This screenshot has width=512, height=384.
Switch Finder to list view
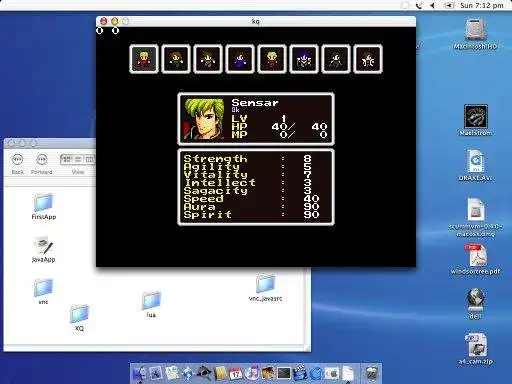click(78, 160)
